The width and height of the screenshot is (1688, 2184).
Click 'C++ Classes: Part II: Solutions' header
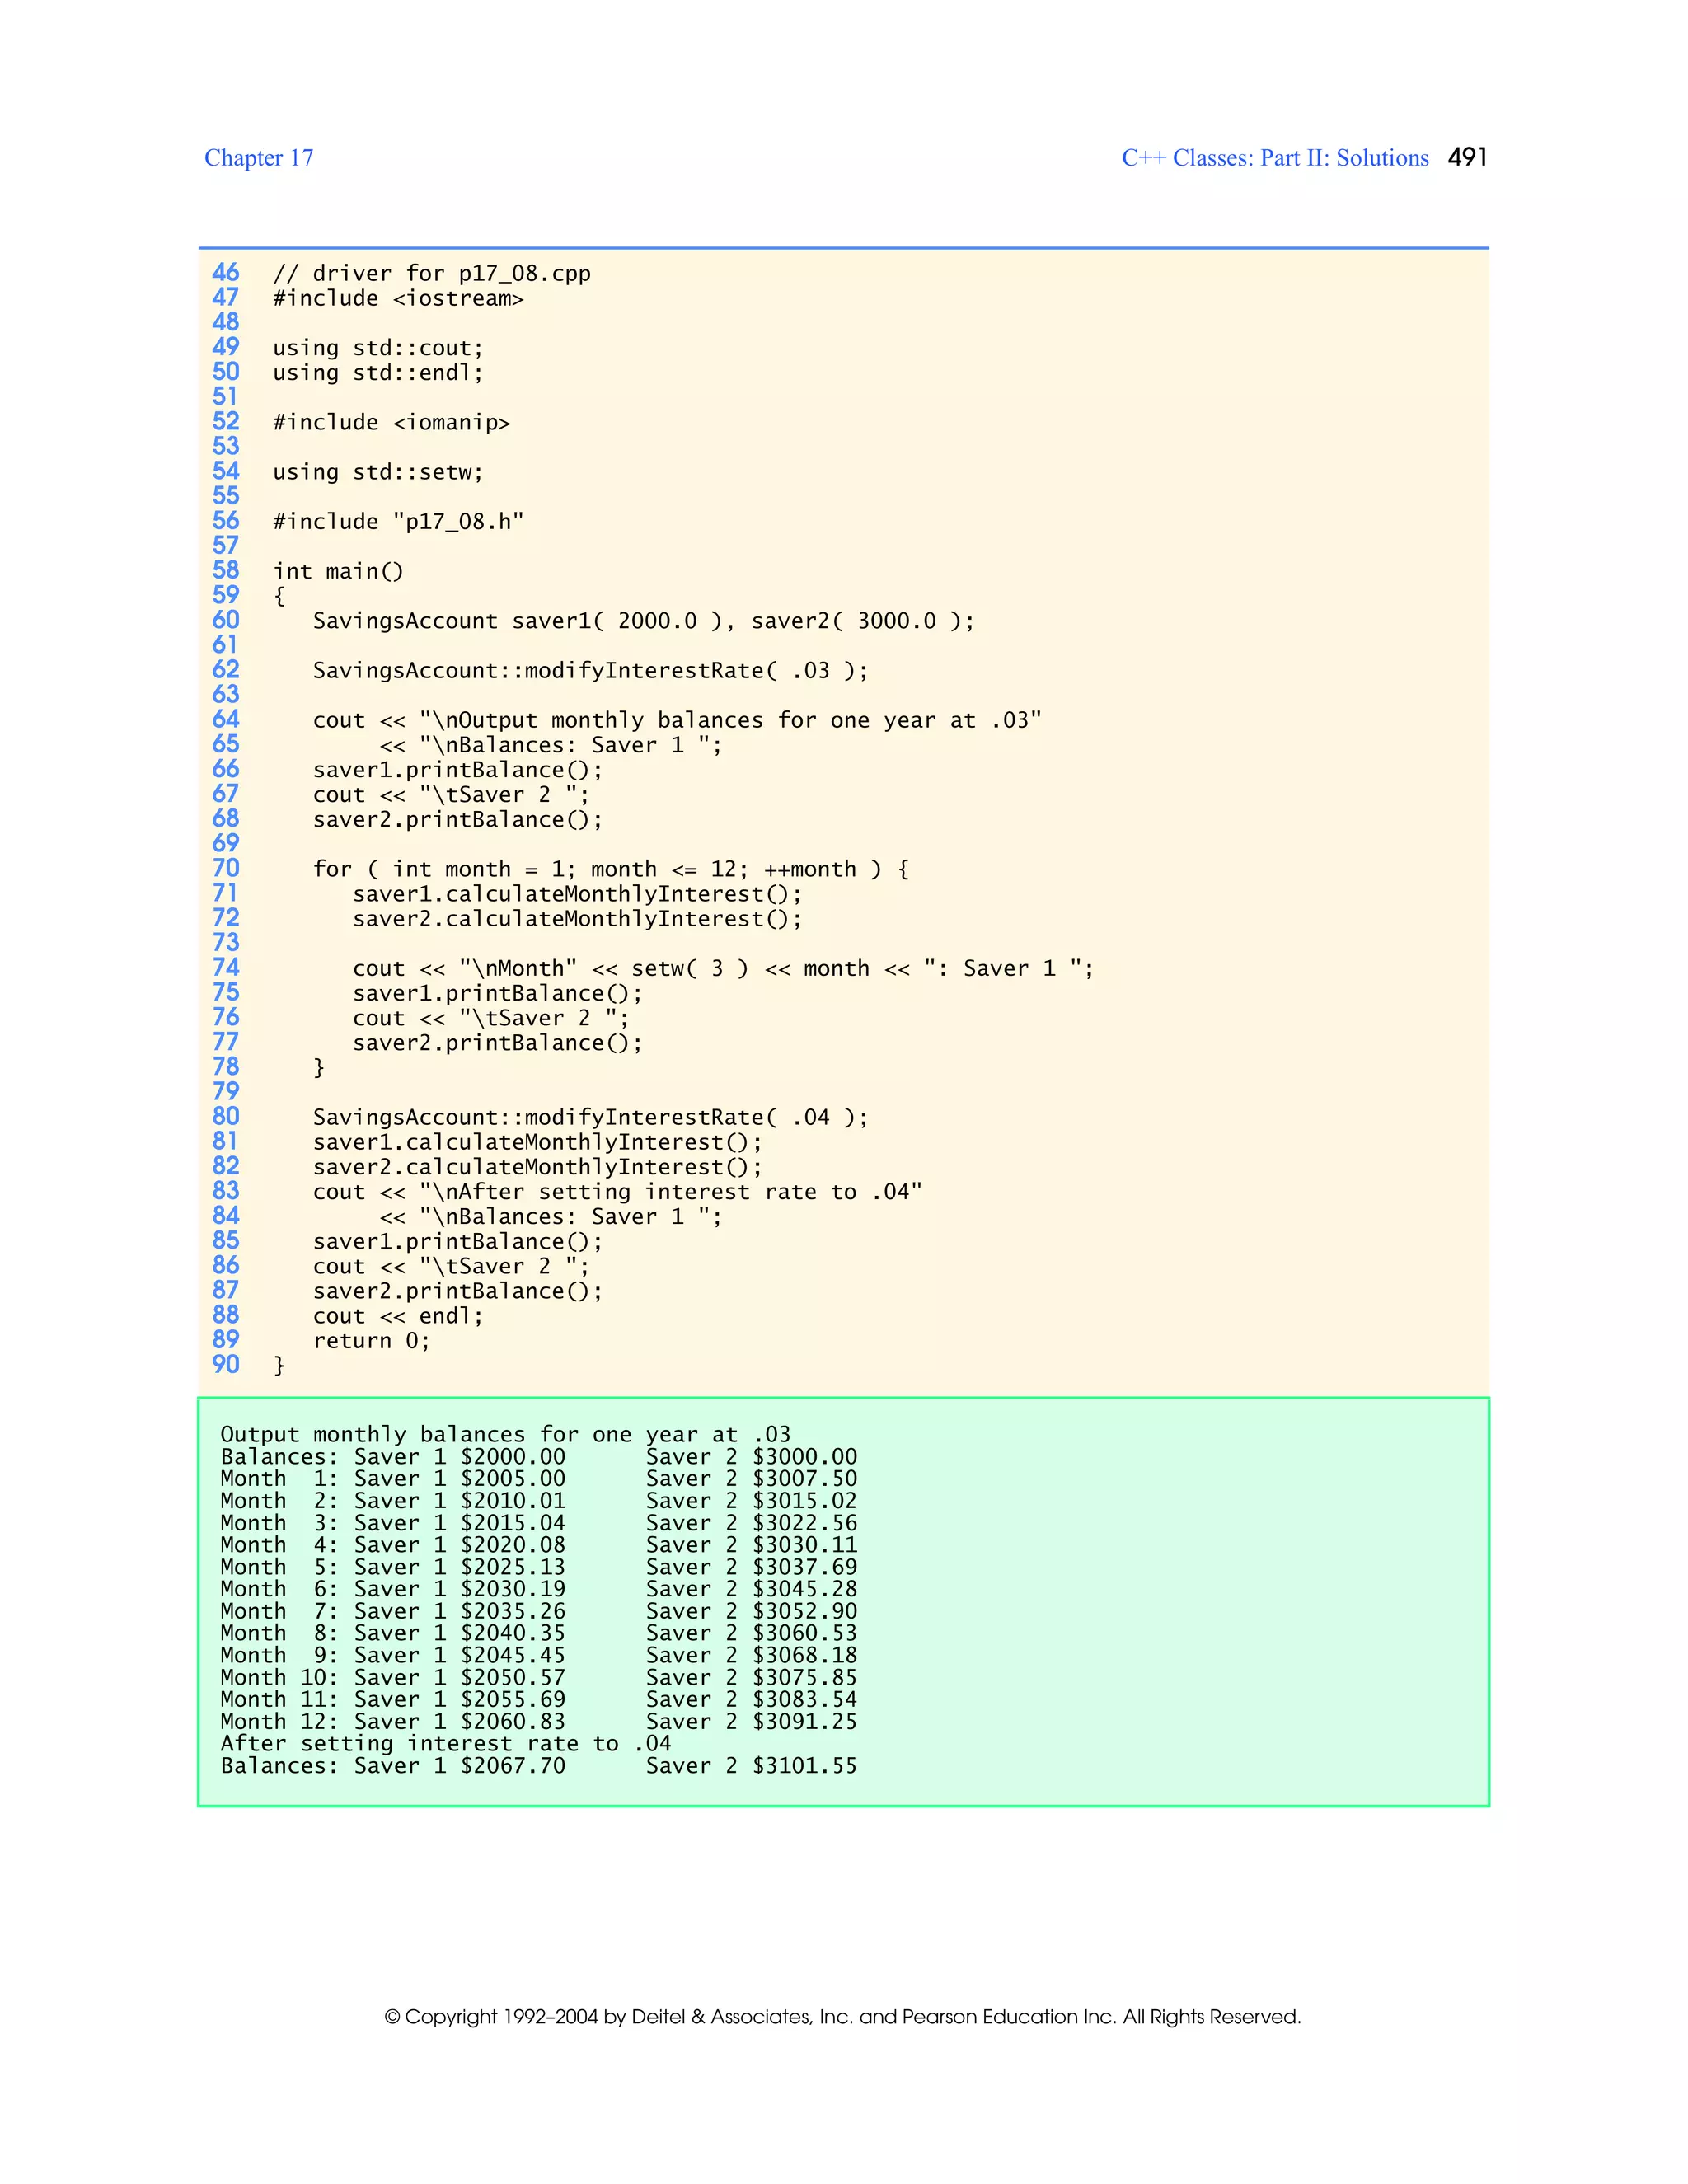[x=1275, y=158]
